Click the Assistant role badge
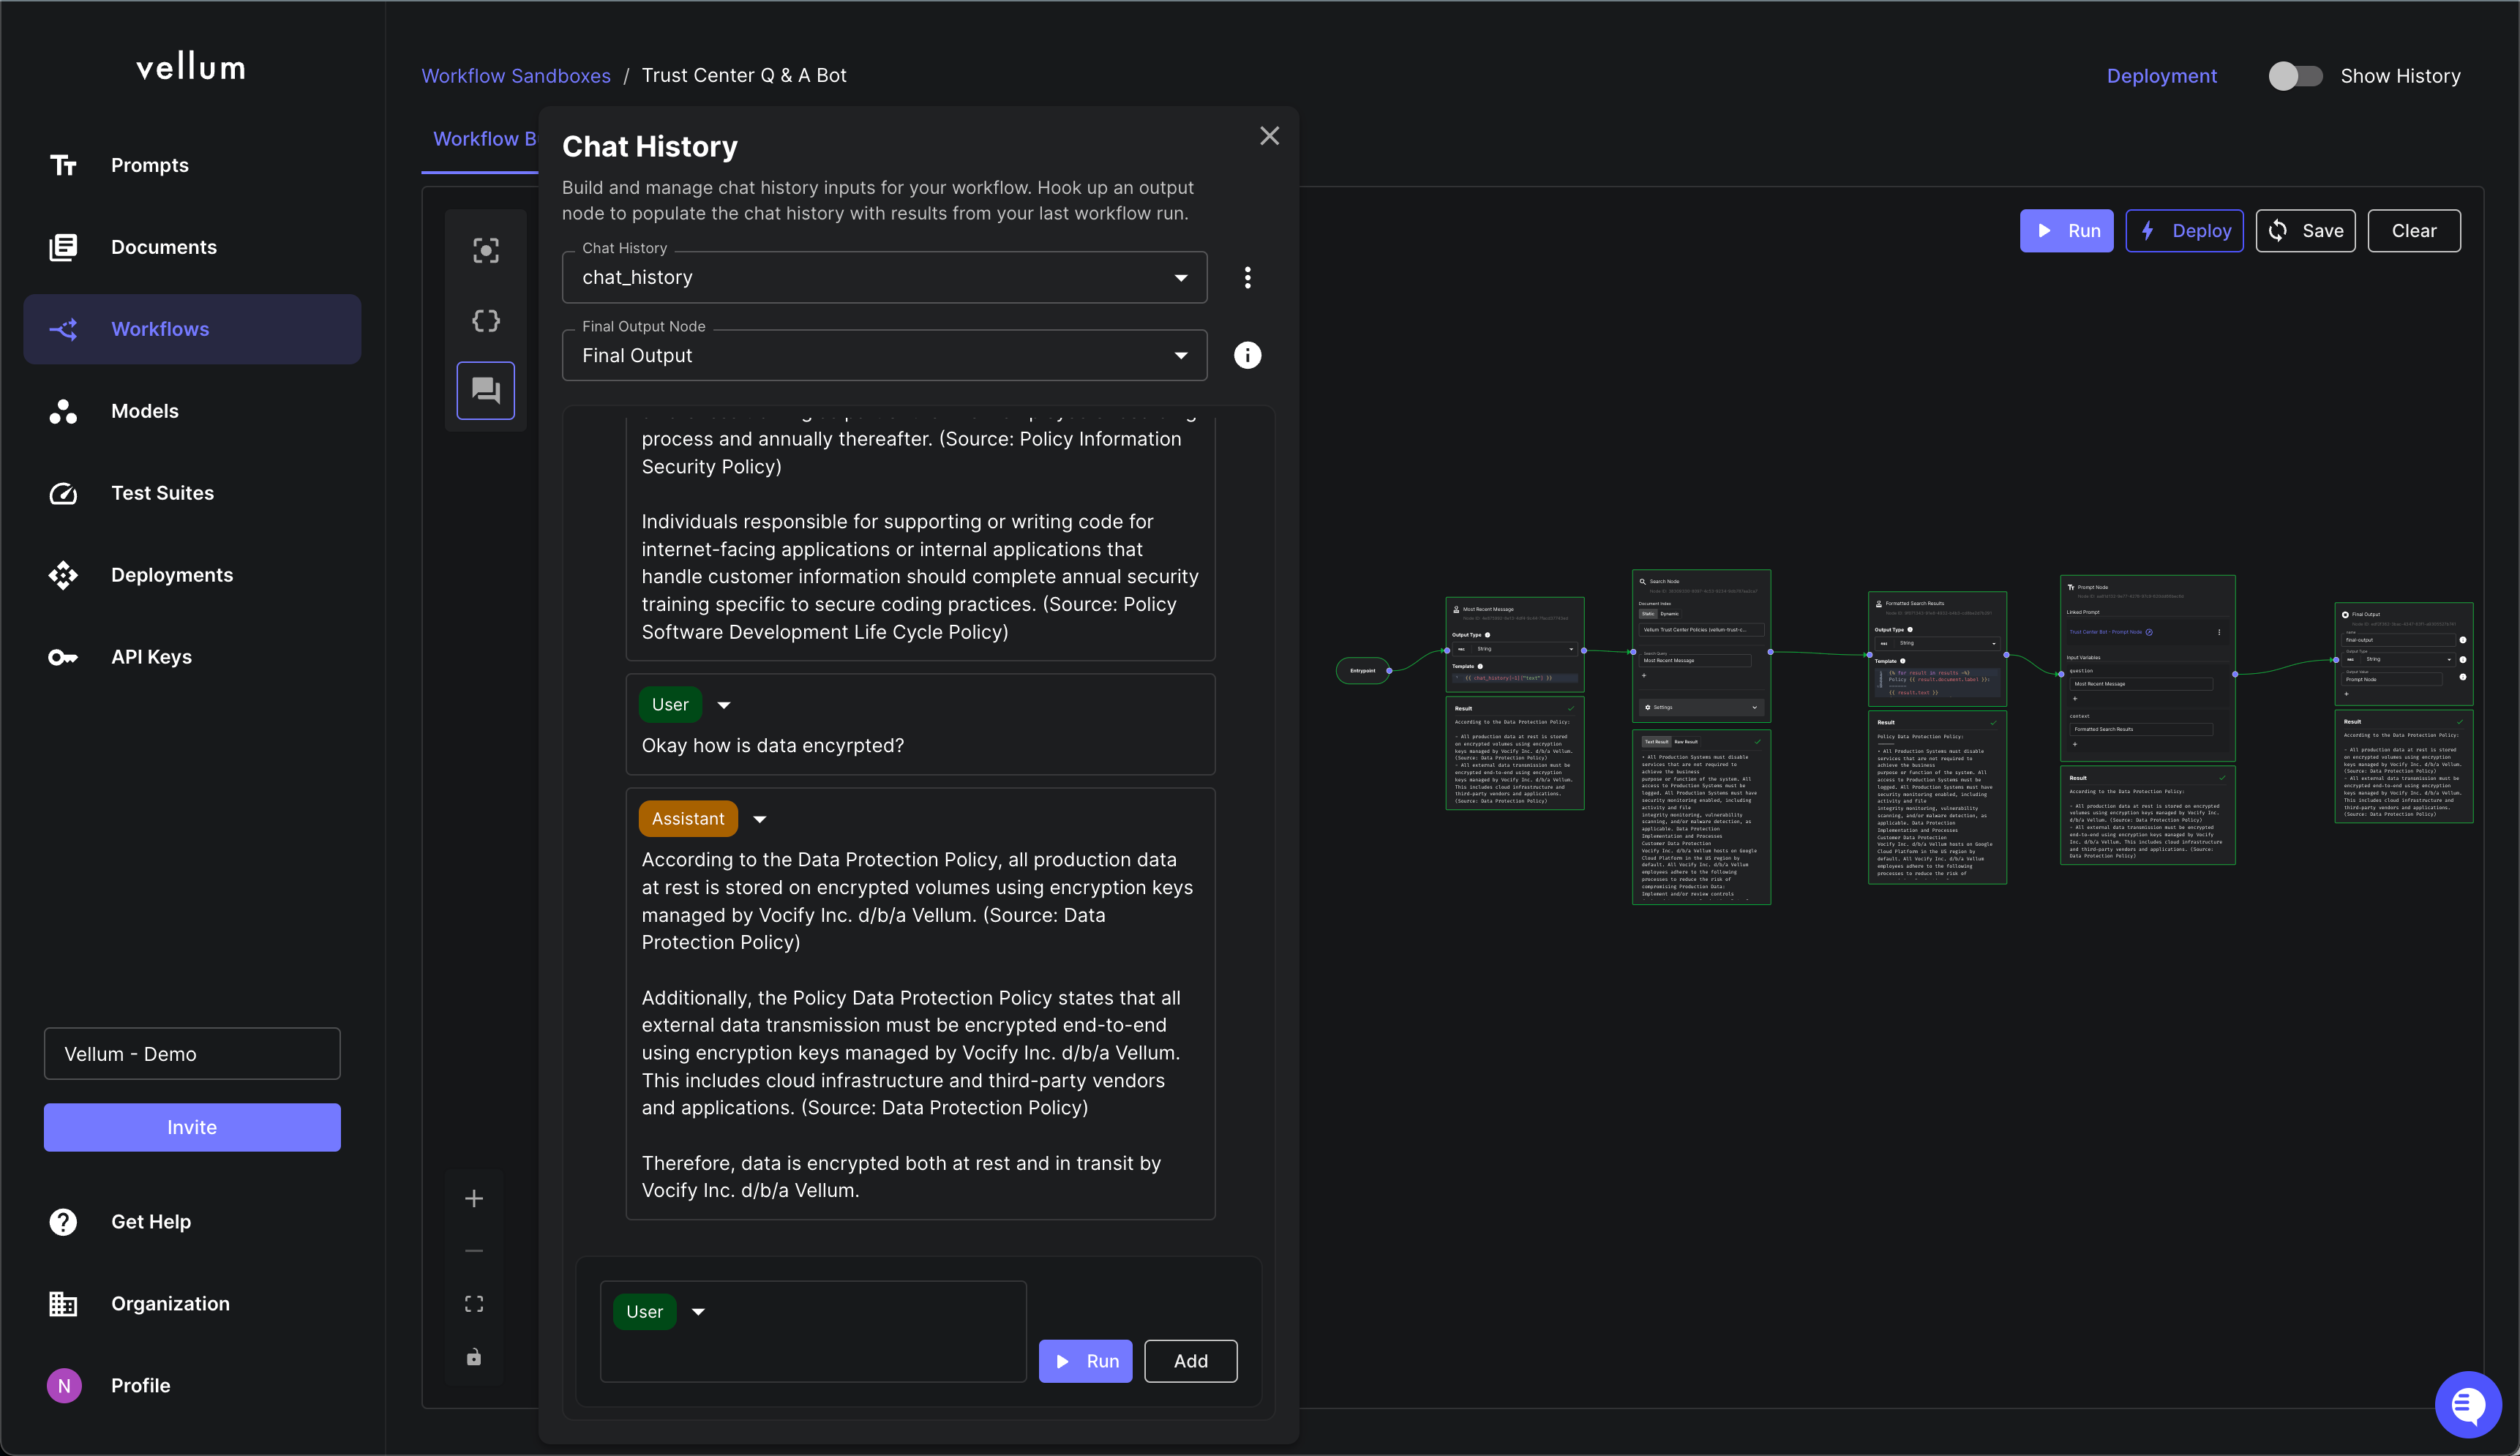The width and height of the screenshot is (2520, 1456). [x=688, y=819]
